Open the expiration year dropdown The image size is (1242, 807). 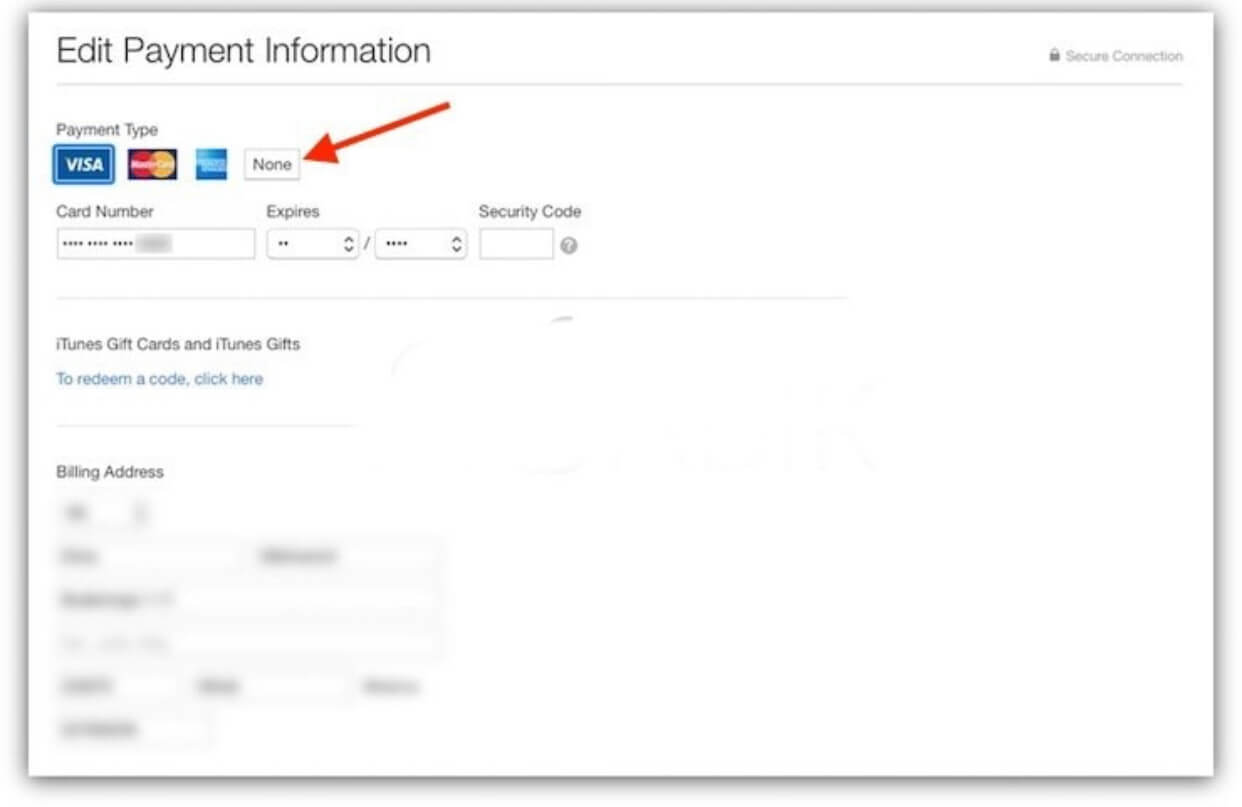click(x=420, y=244)
